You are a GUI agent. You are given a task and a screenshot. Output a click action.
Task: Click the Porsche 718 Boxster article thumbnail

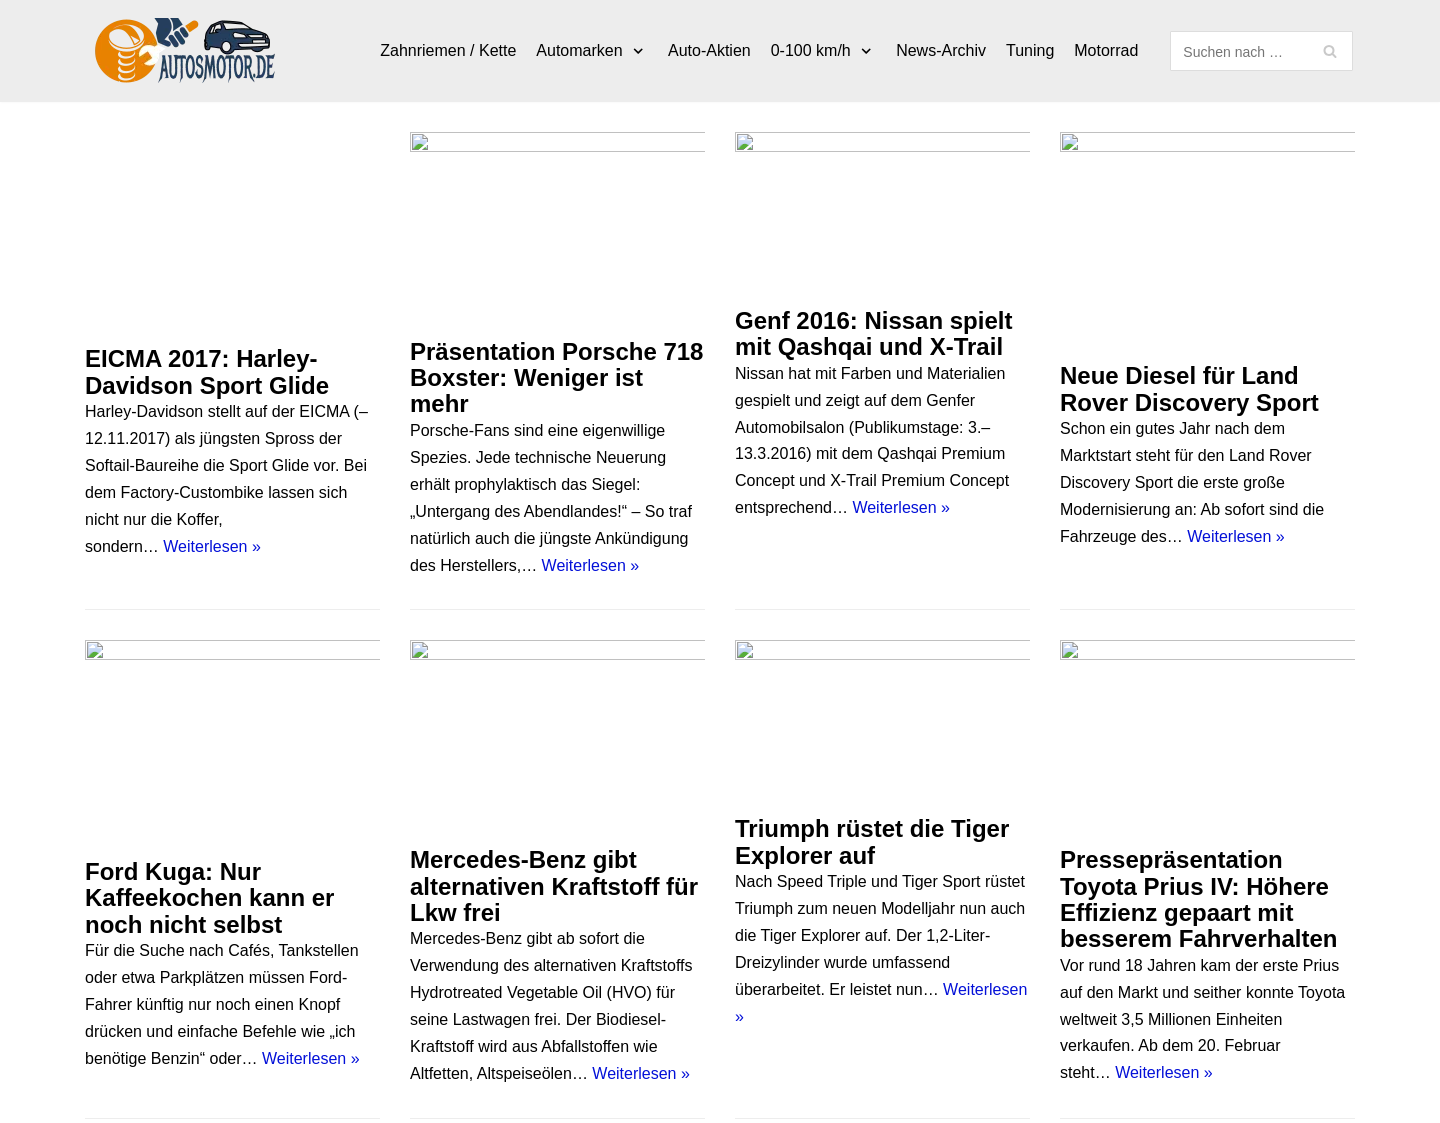(x=557, y=142)
